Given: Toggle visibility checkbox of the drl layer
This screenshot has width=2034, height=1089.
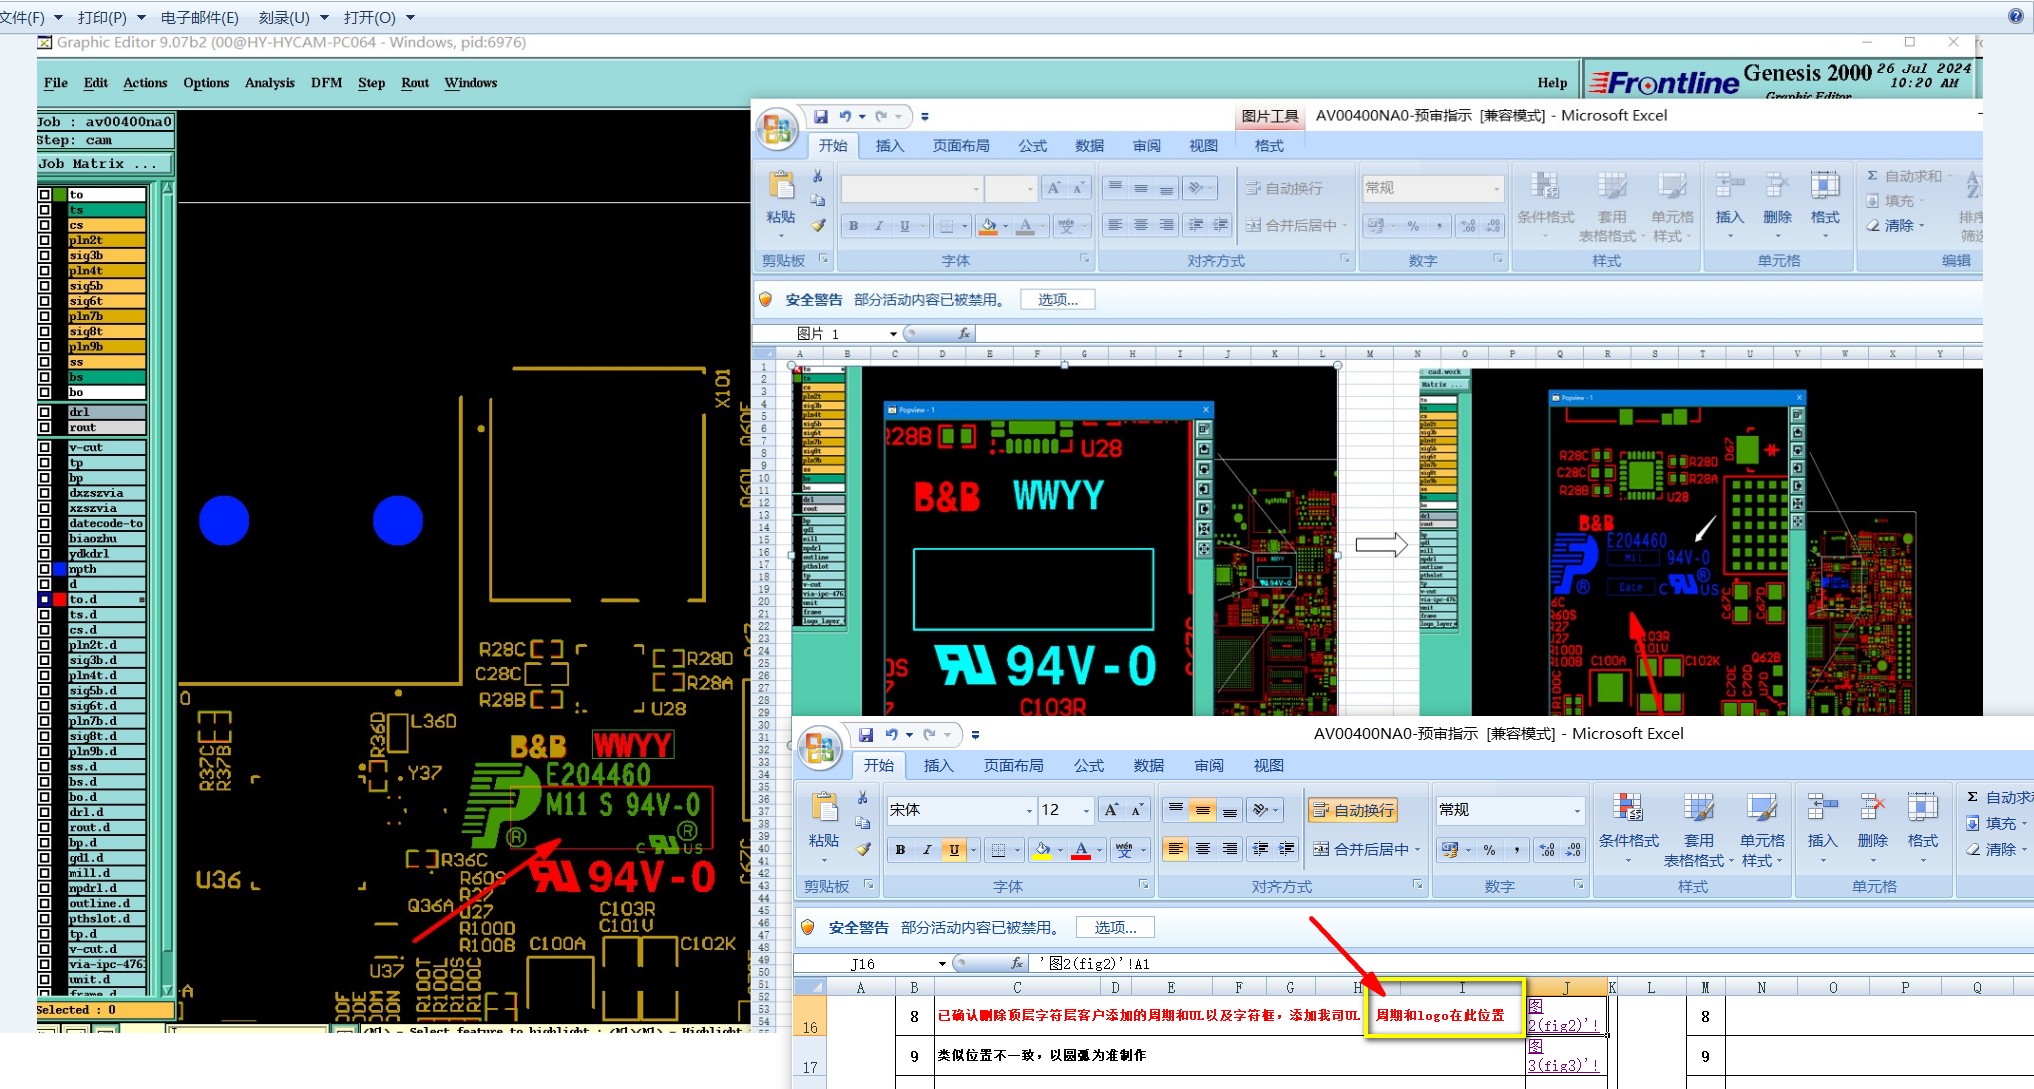Looking at the screenshot, I should click(44, 412).
